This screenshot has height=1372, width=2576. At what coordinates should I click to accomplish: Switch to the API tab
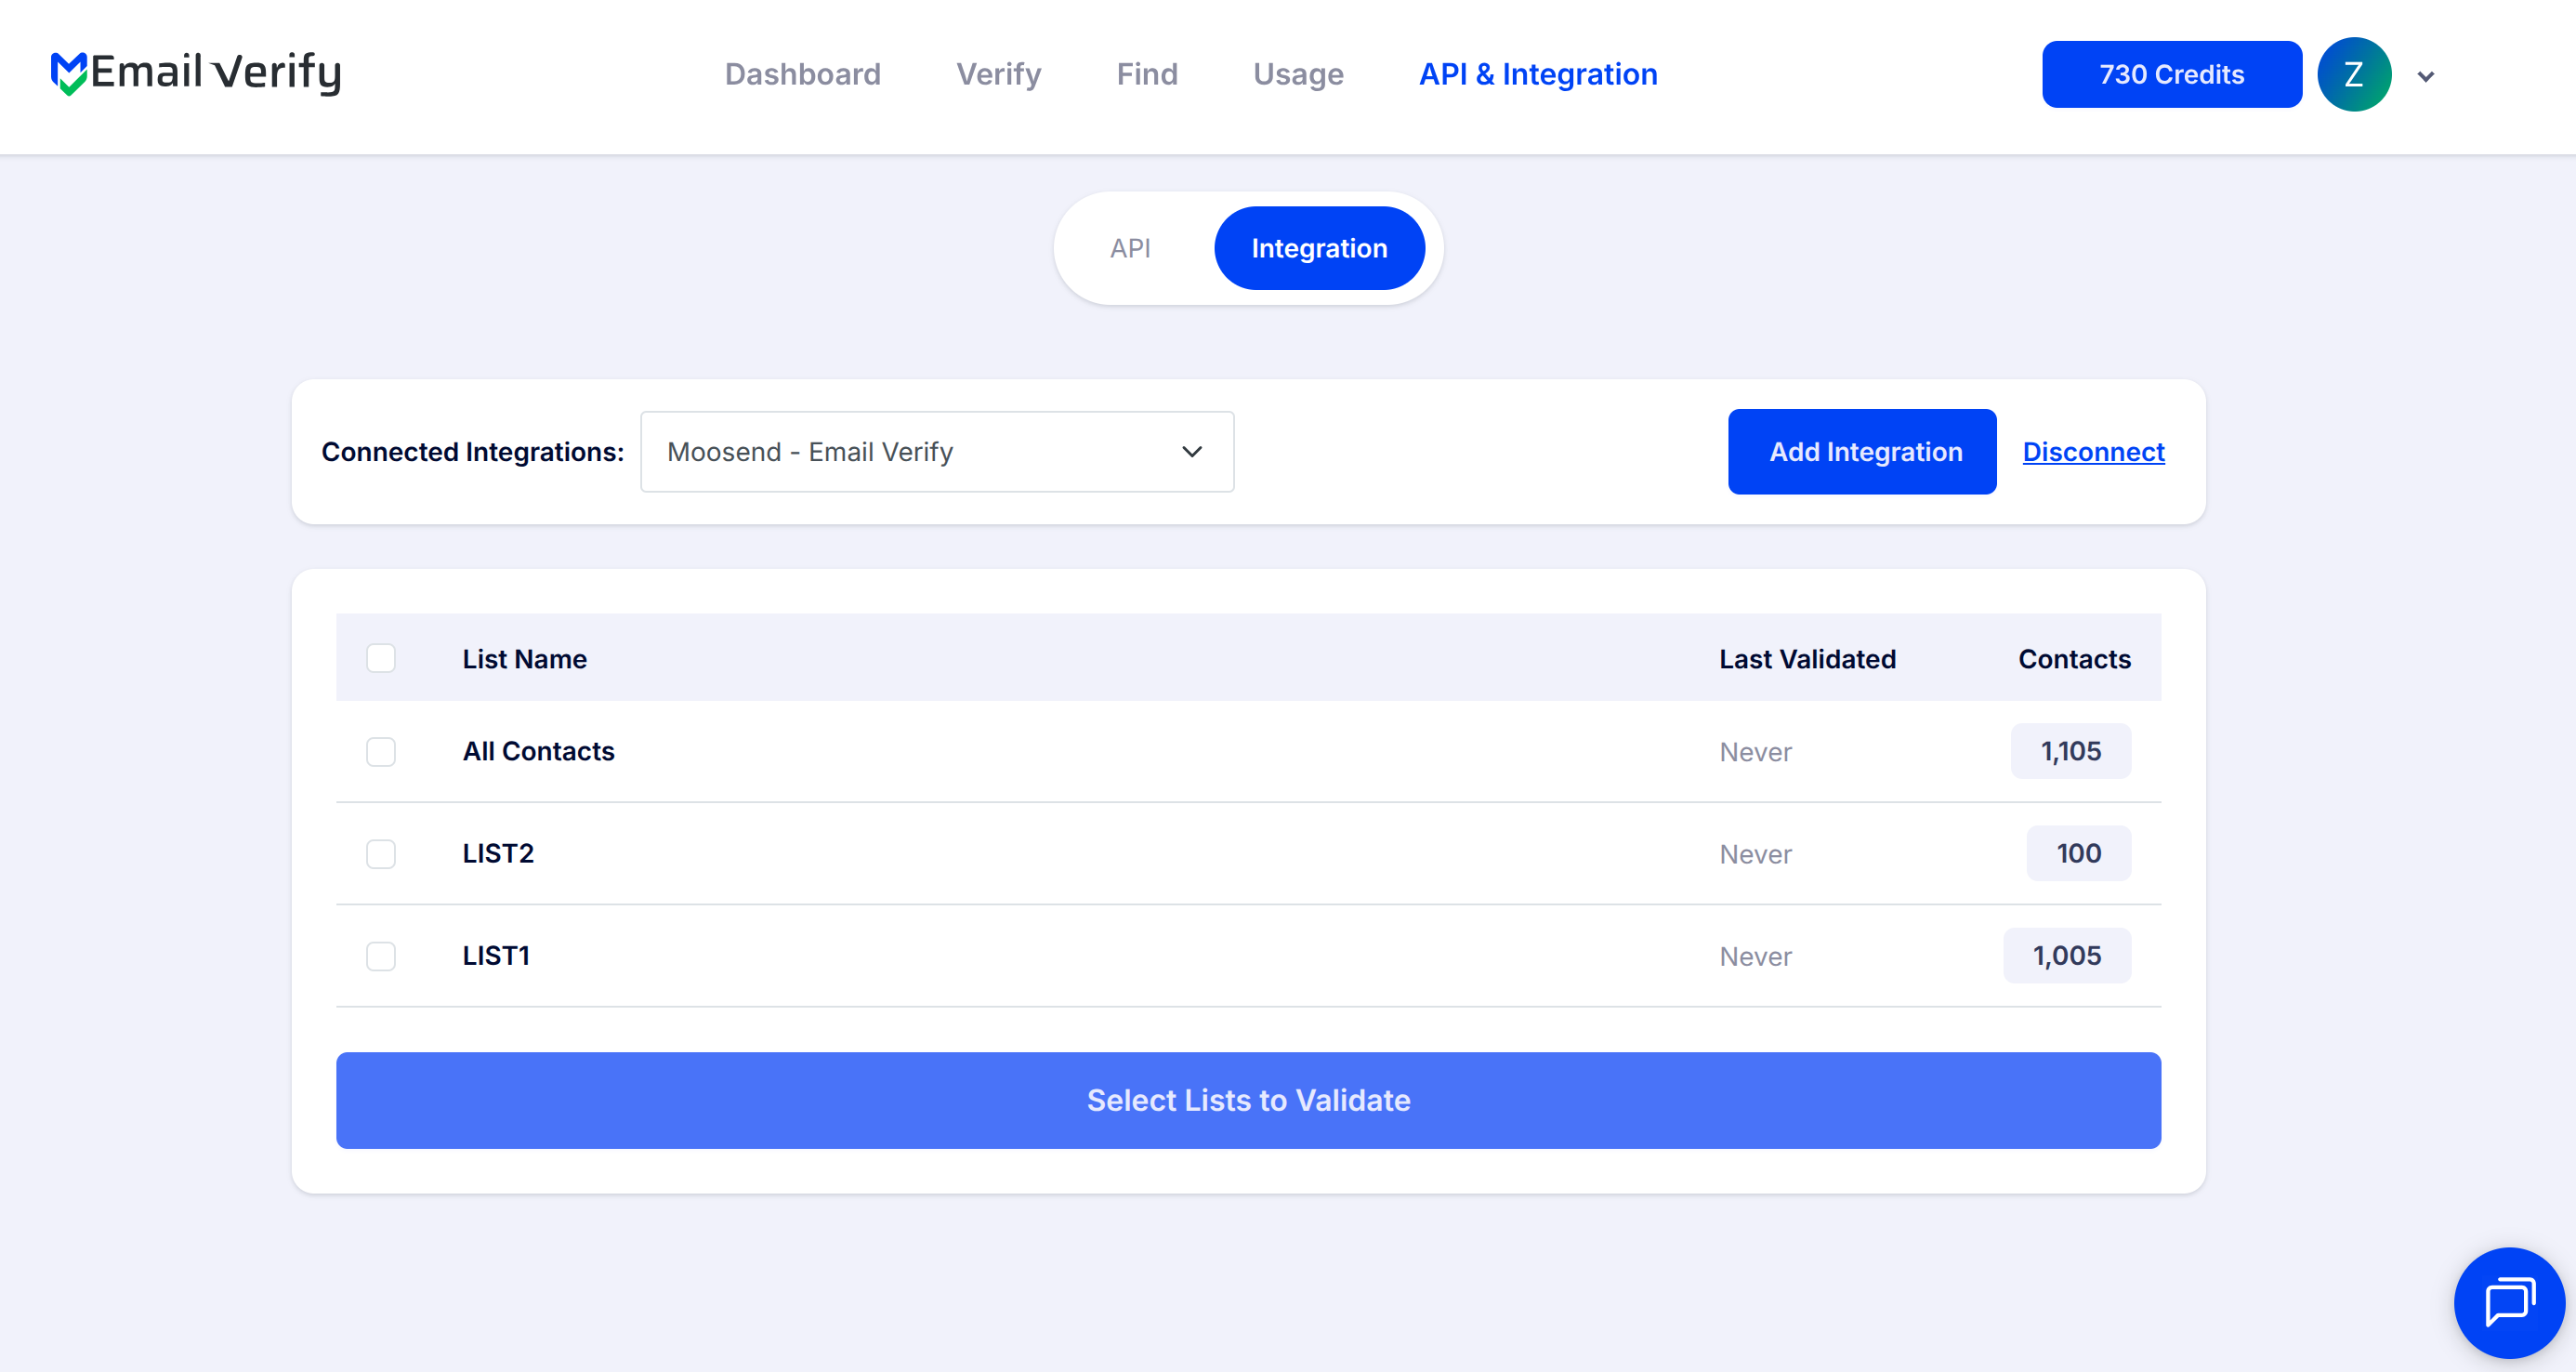point(1130,248)
